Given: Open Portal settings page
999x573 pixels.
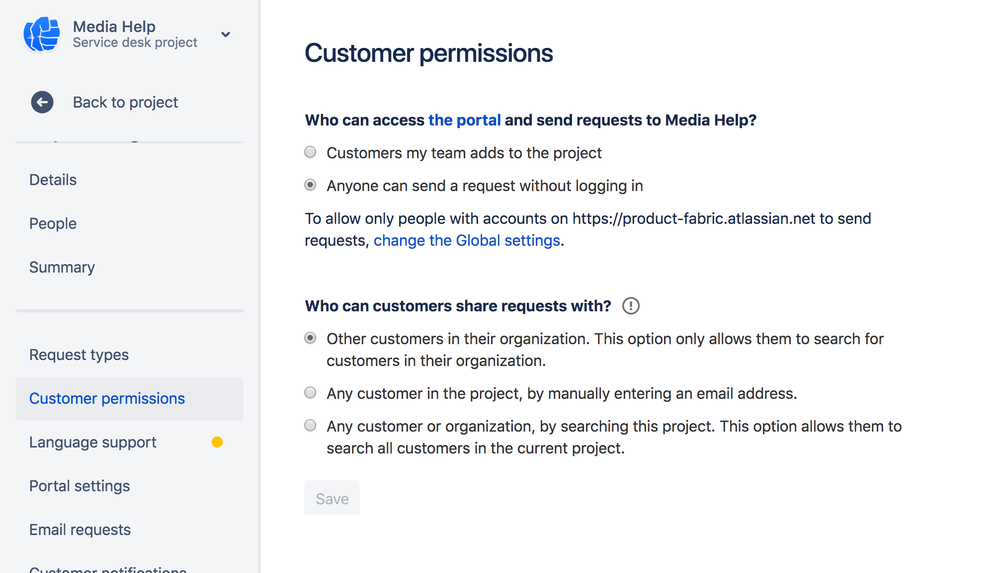Looking at the screenshot, I should click(x=80, y=486).
